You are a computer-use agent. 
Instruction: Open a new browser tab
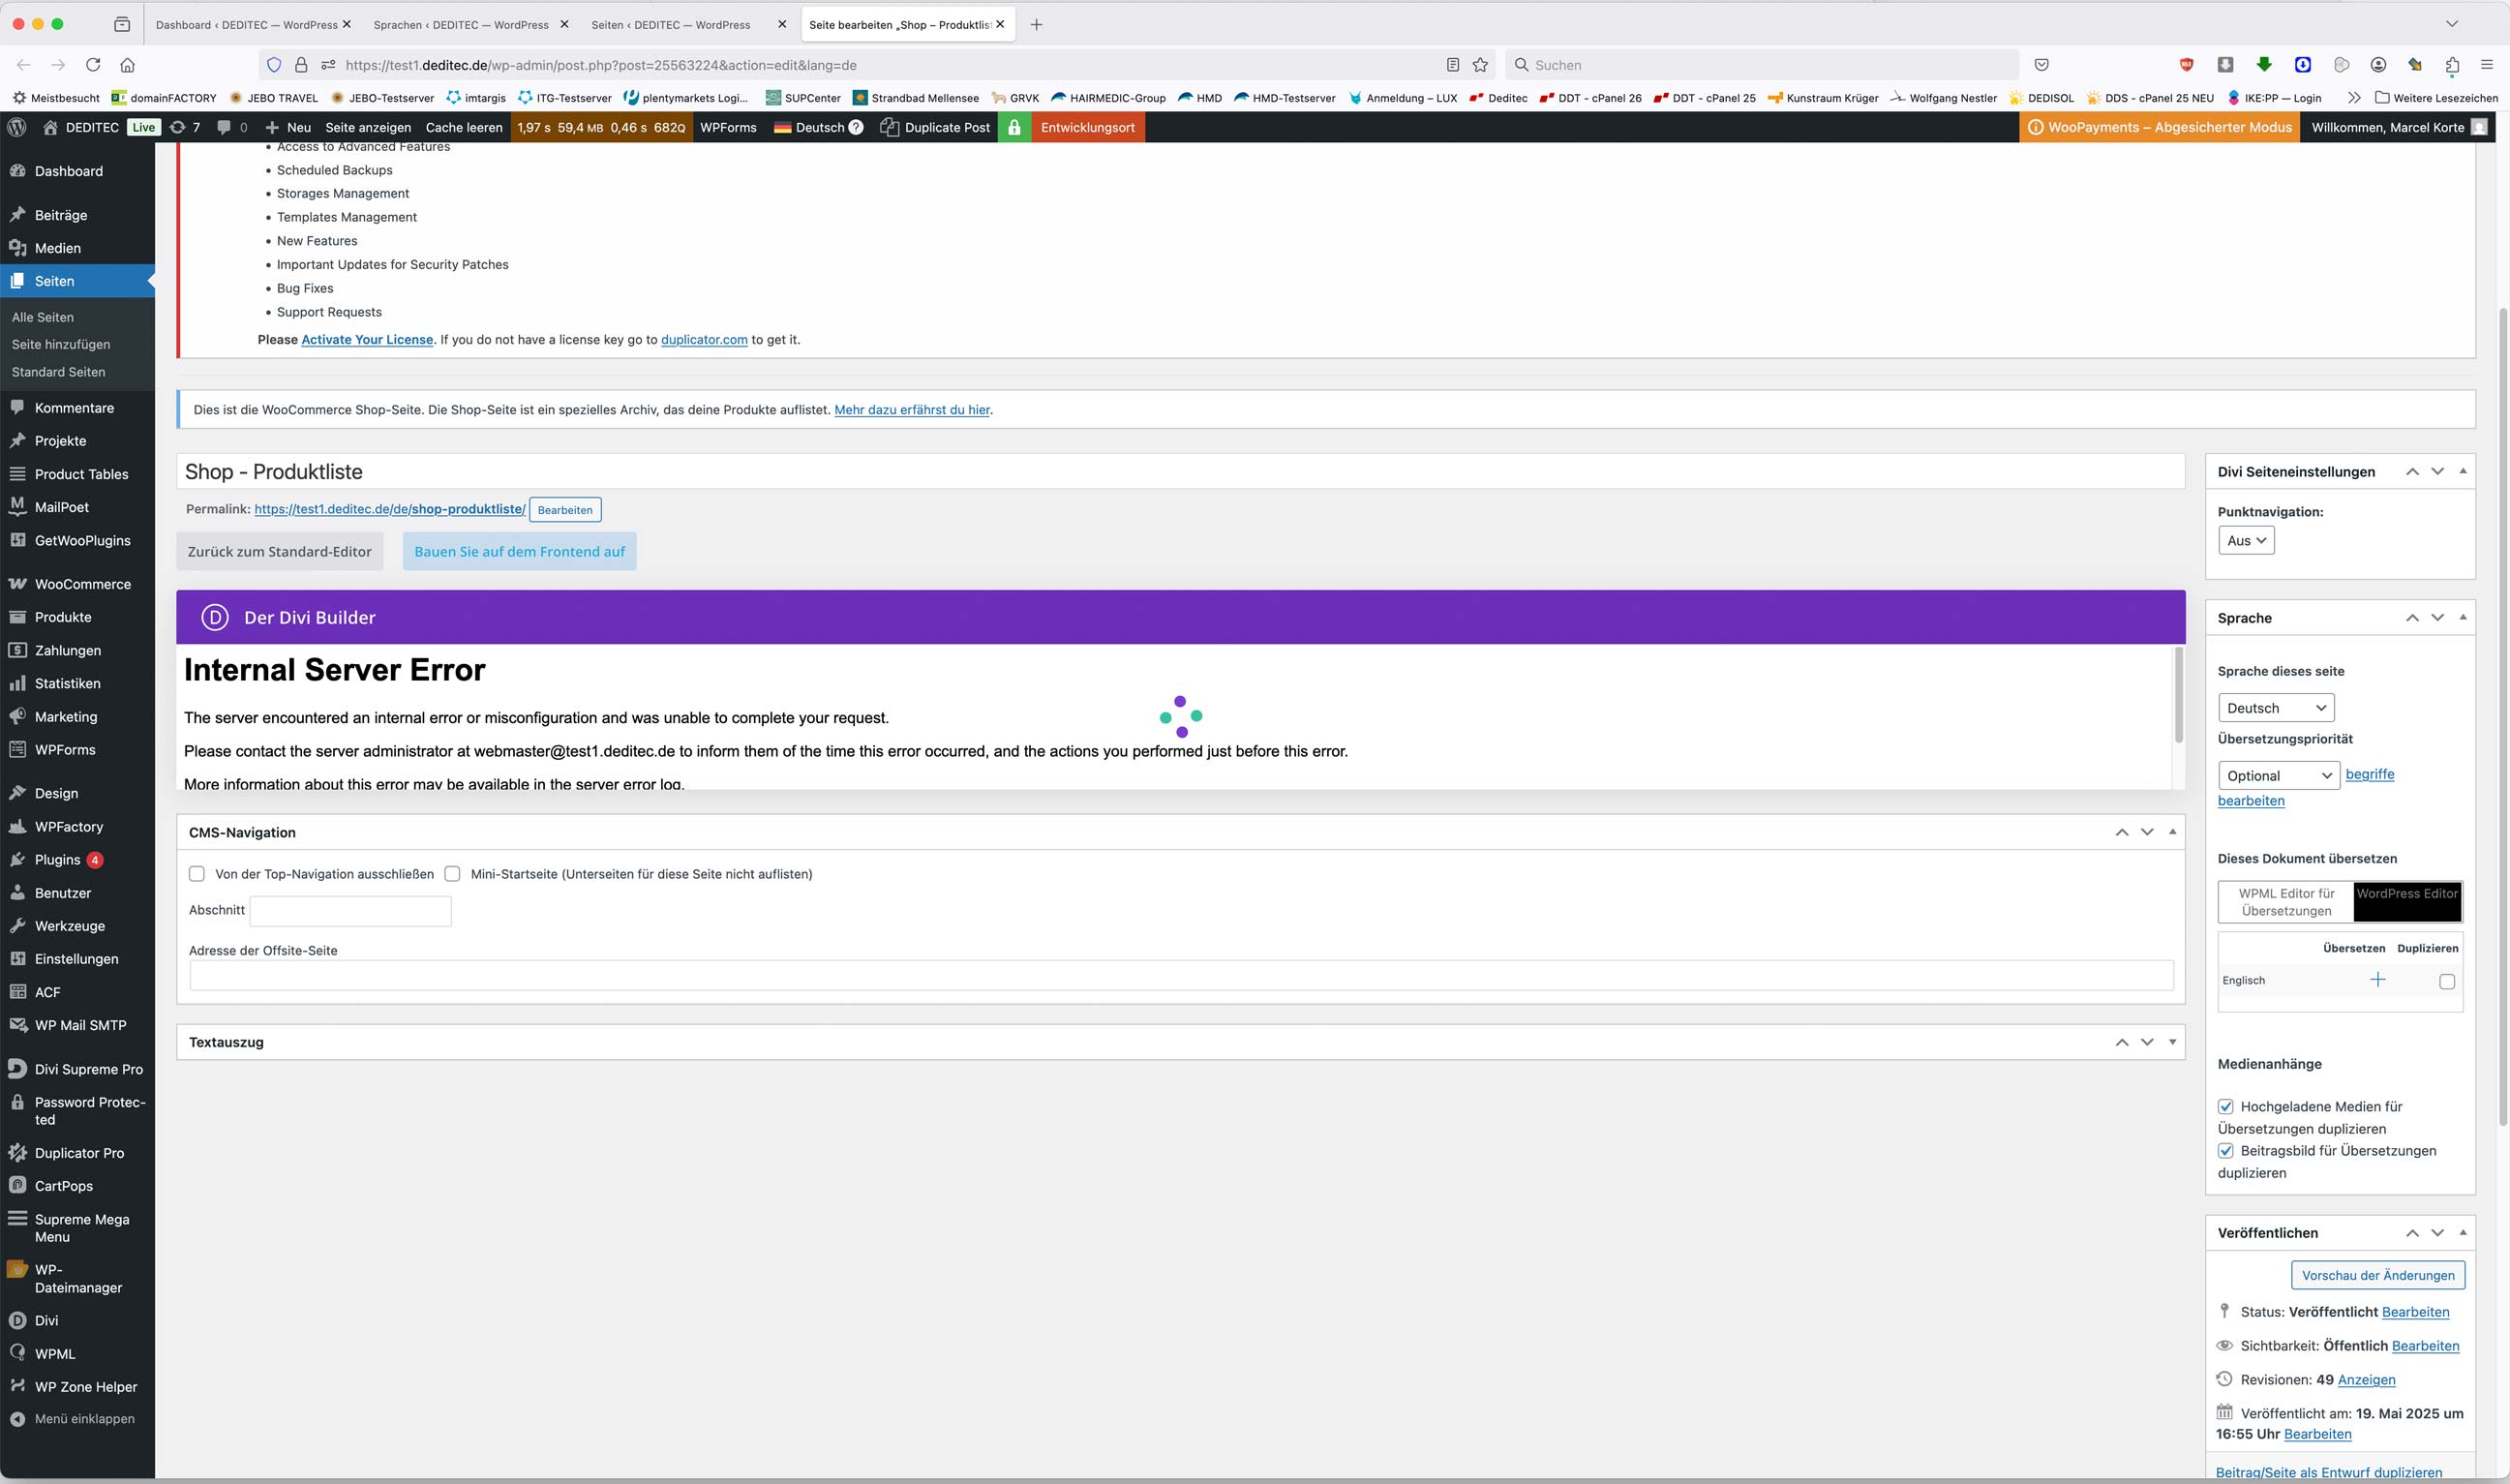pos(1036,24)
